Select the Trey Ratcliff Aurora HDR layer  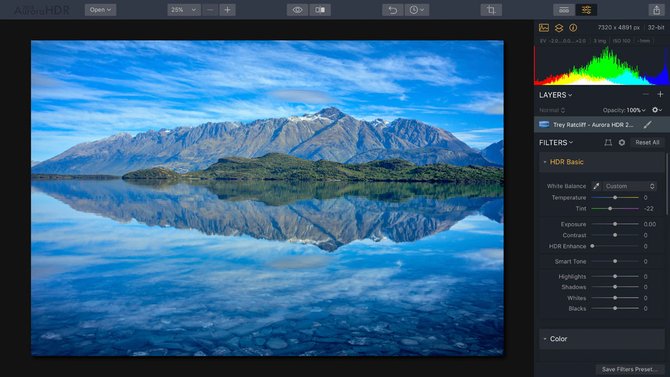(x=602, y=124)
